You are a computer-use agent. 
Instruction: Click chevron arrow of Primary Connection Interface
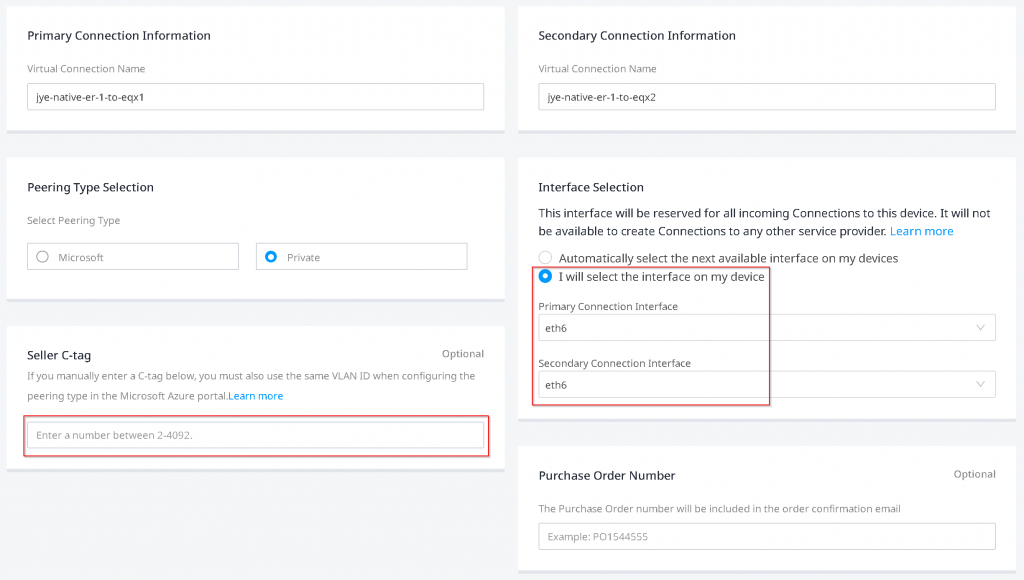[x=979, y=328]
